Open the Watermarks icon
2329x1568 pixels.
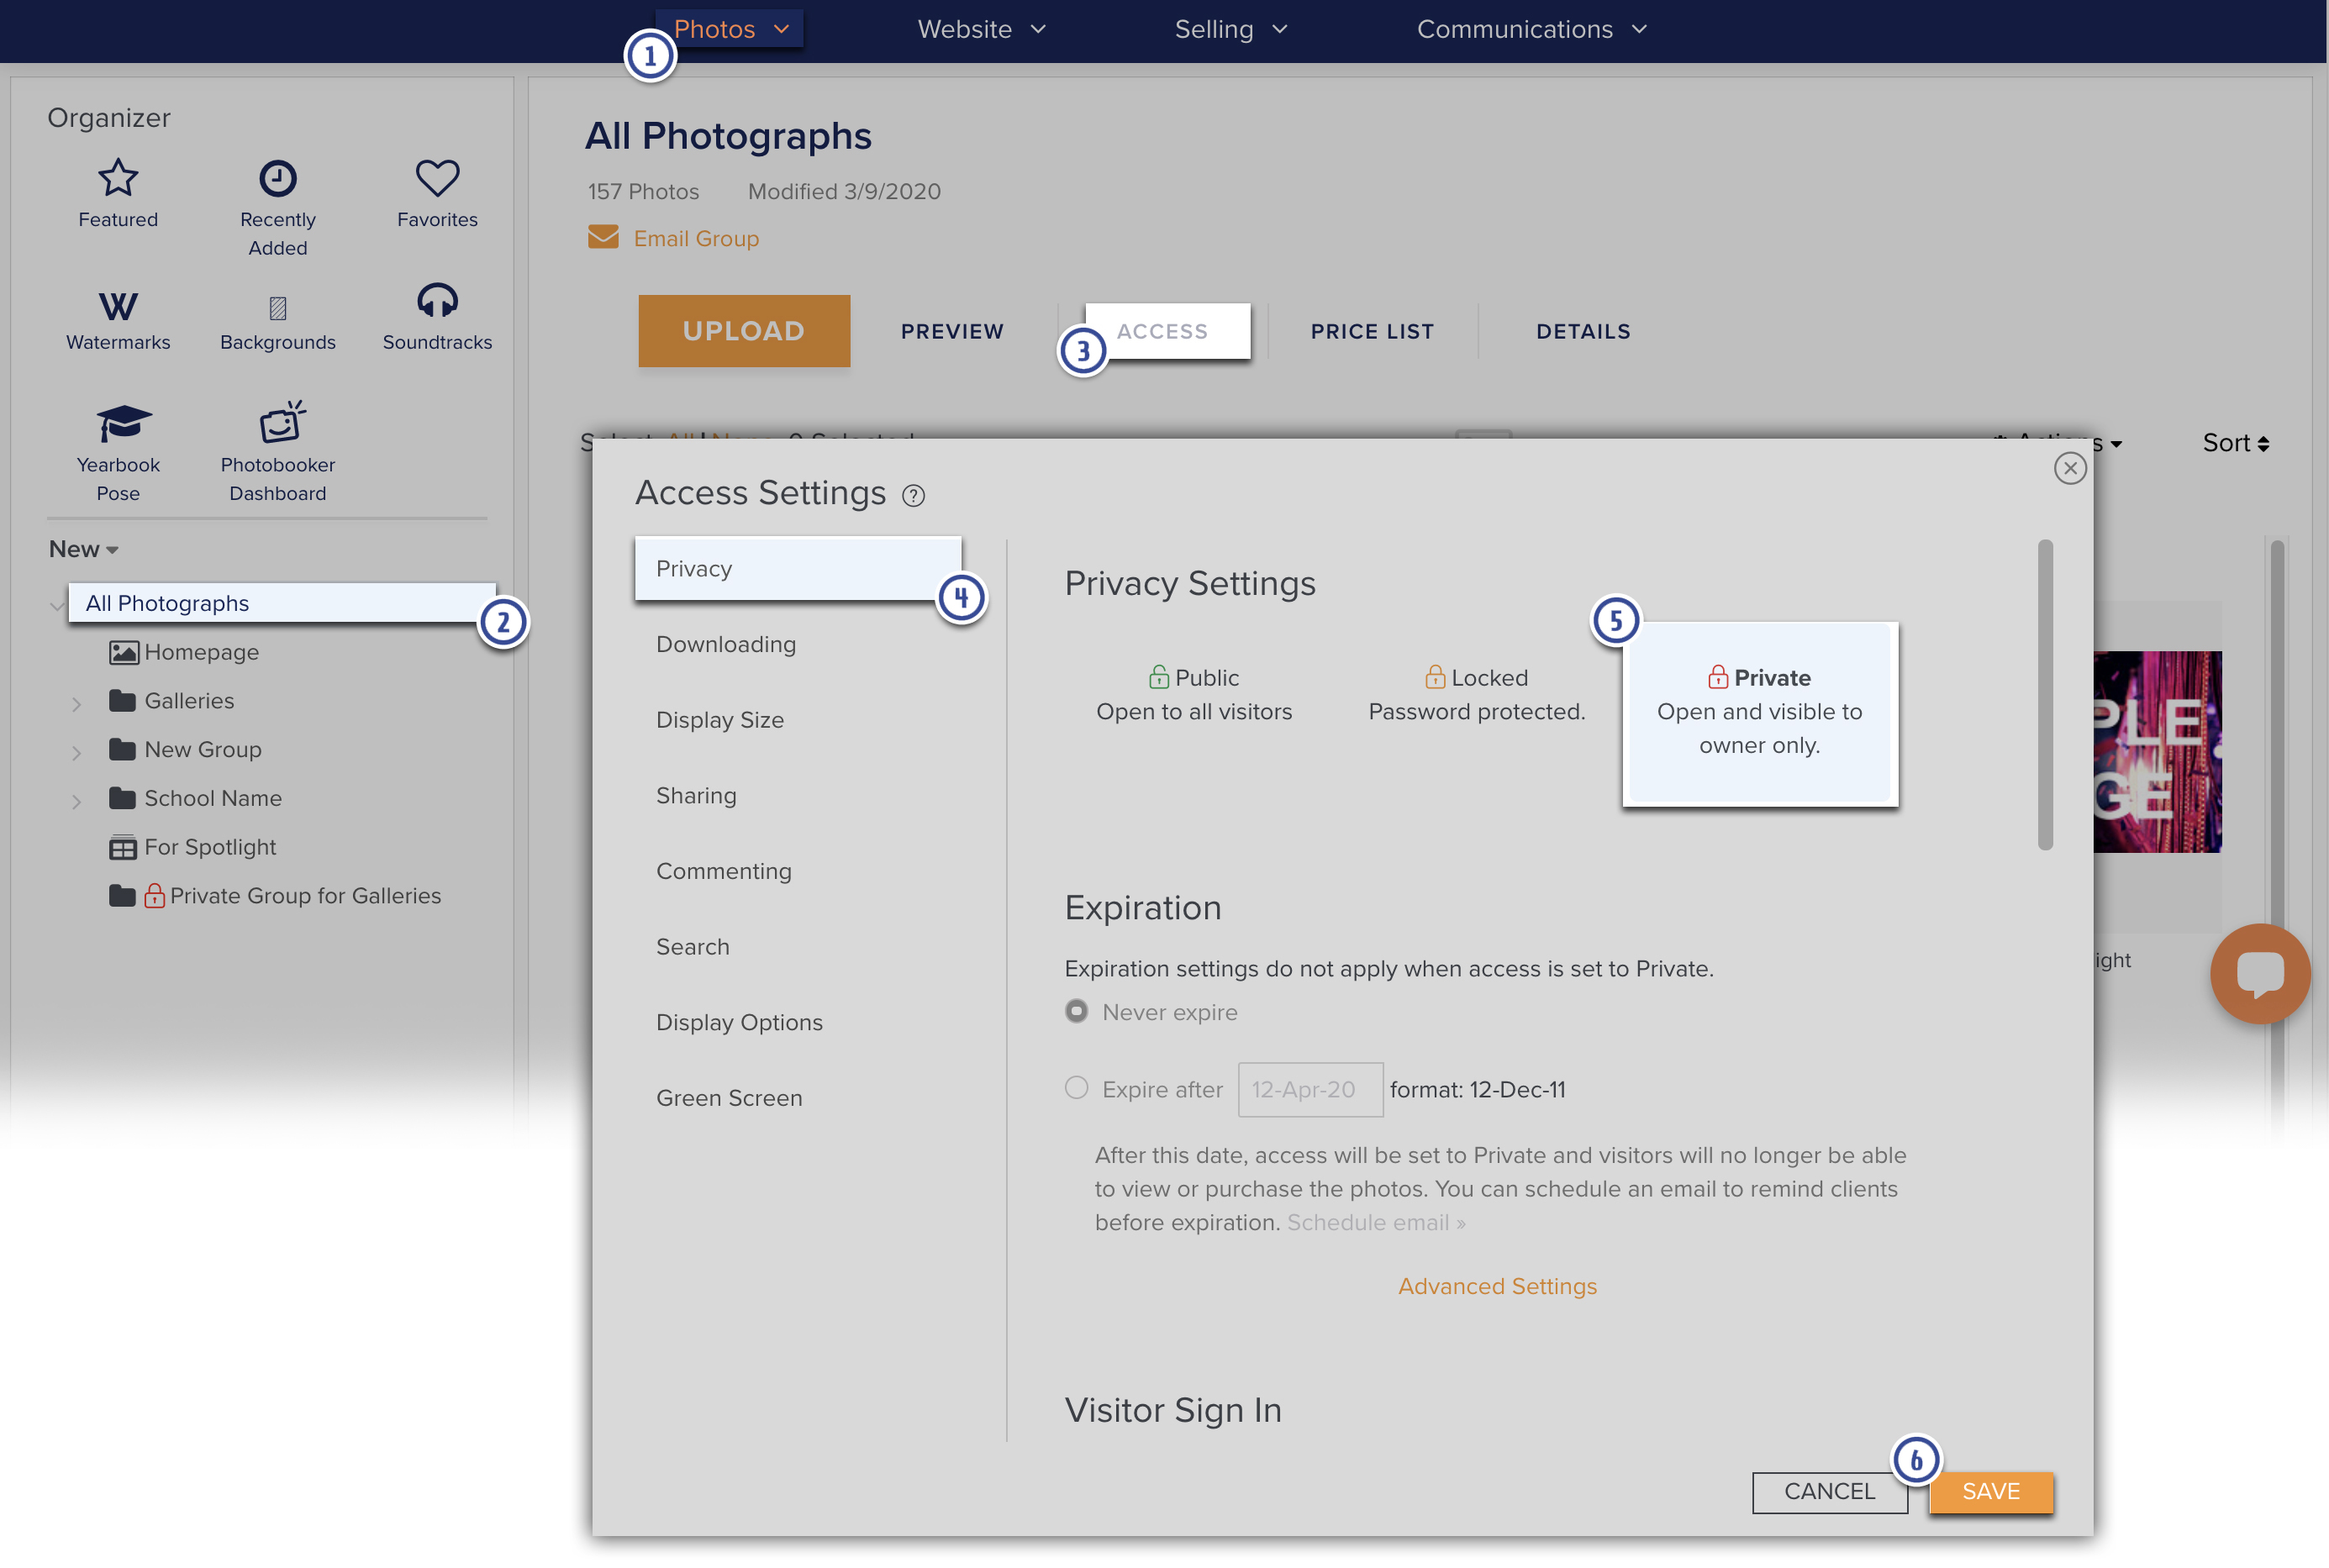[118, 306]
